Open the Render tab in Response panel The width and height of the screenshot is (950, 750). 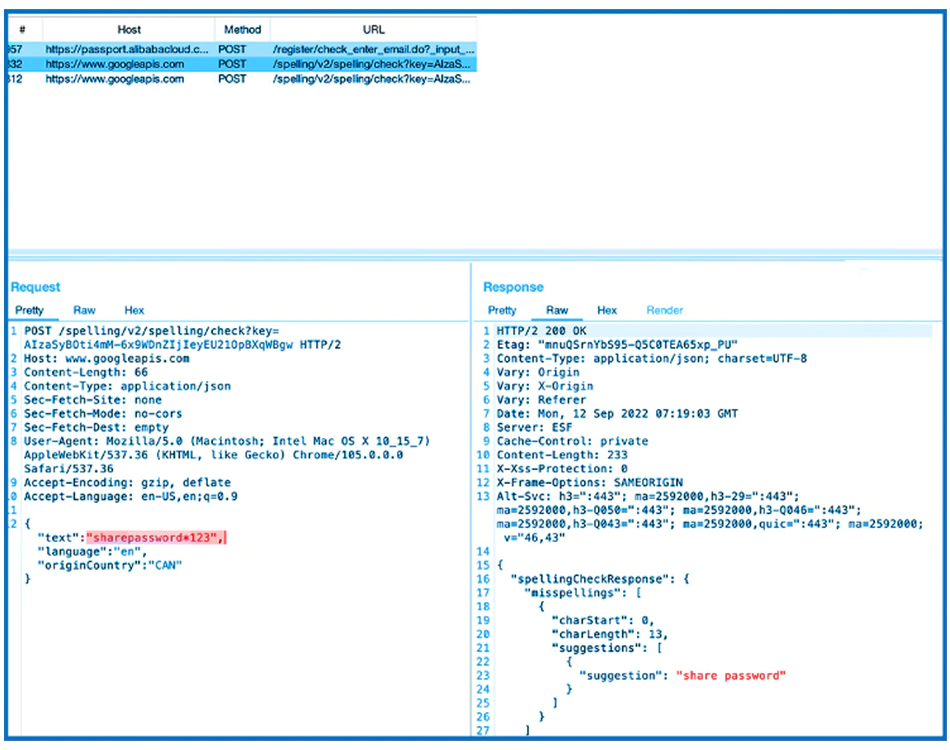(x=664, y=310)
